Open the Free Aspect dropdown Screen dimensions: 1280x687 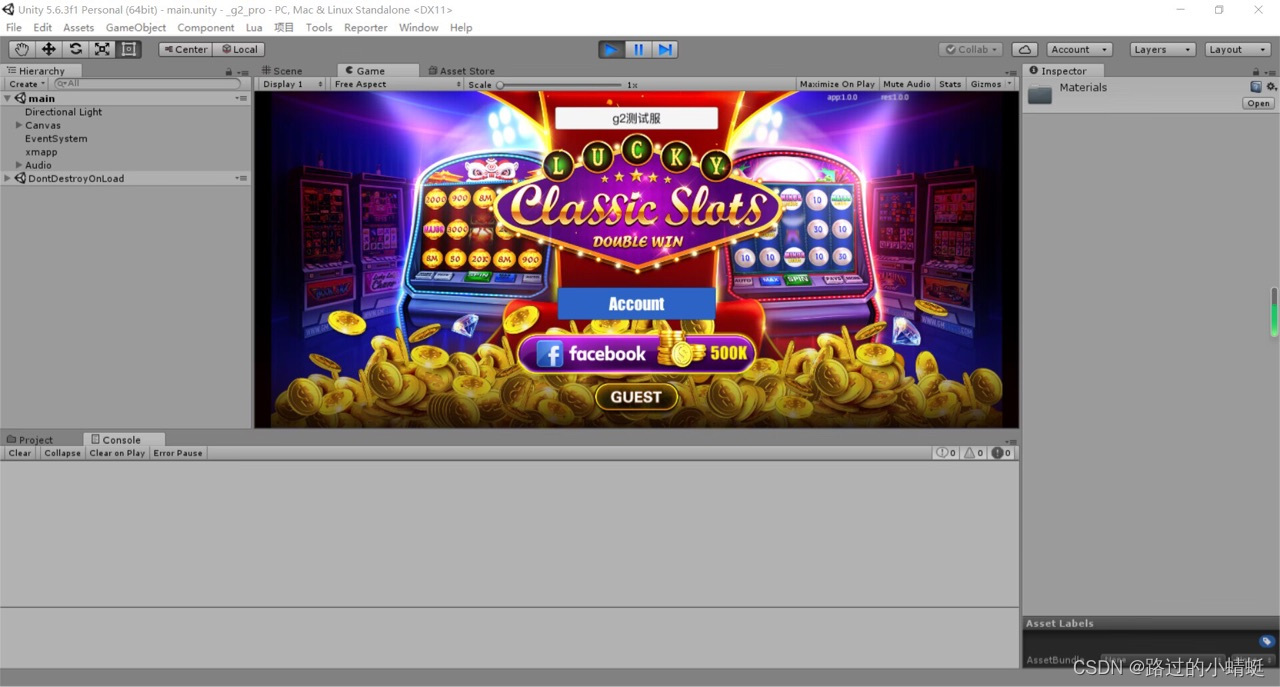click(x=397, y=84)
